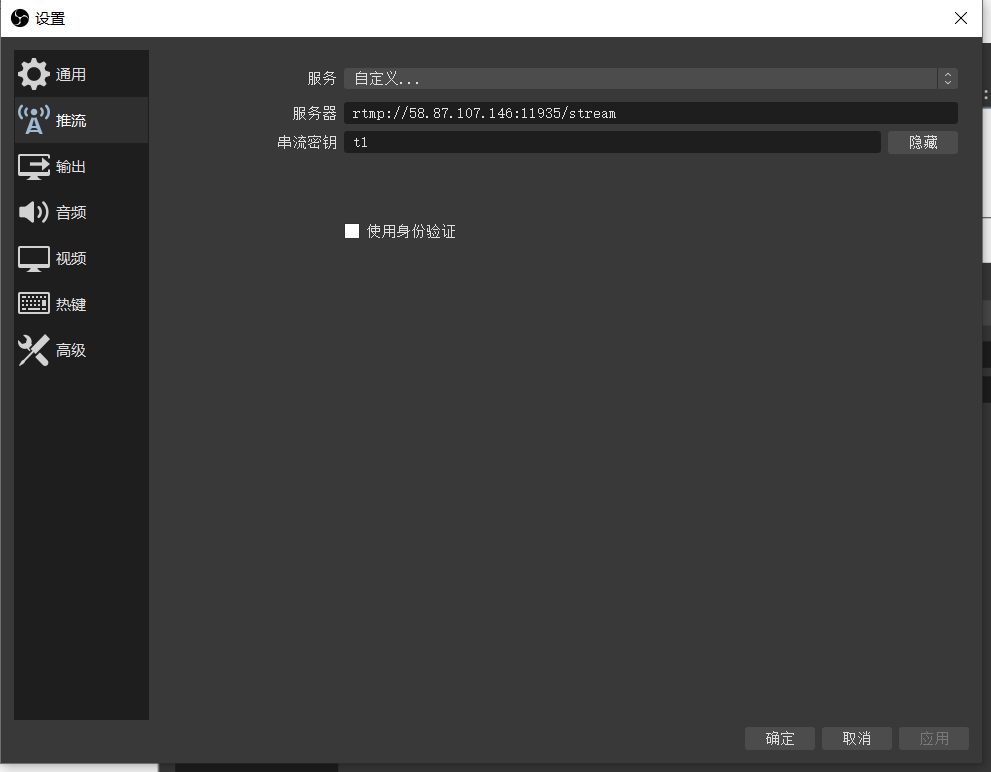Enable the 使用身份验证 checkbox
The height and width of the screenshot is (772, 991).
pos(352,231)
